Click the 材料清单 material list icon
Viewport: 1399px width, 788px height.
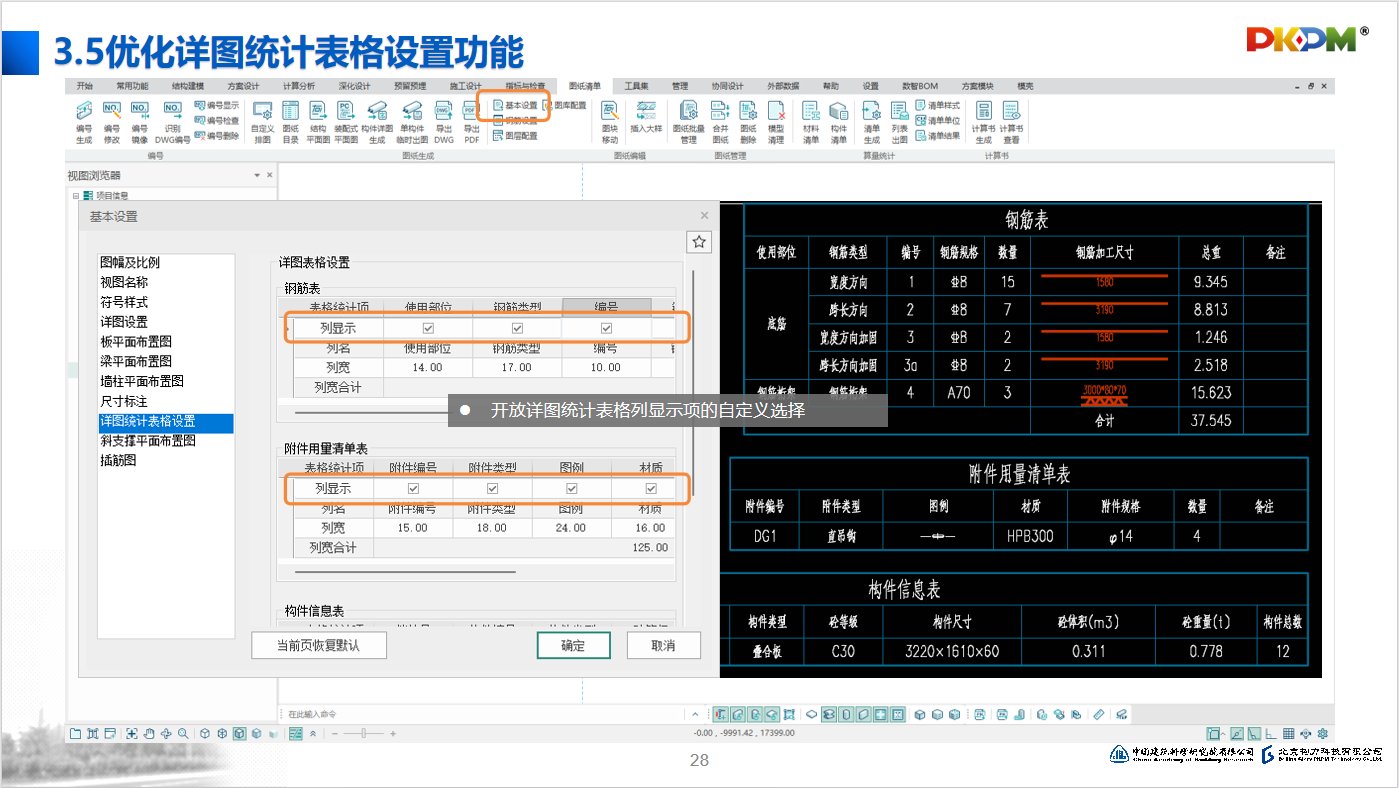810,121
